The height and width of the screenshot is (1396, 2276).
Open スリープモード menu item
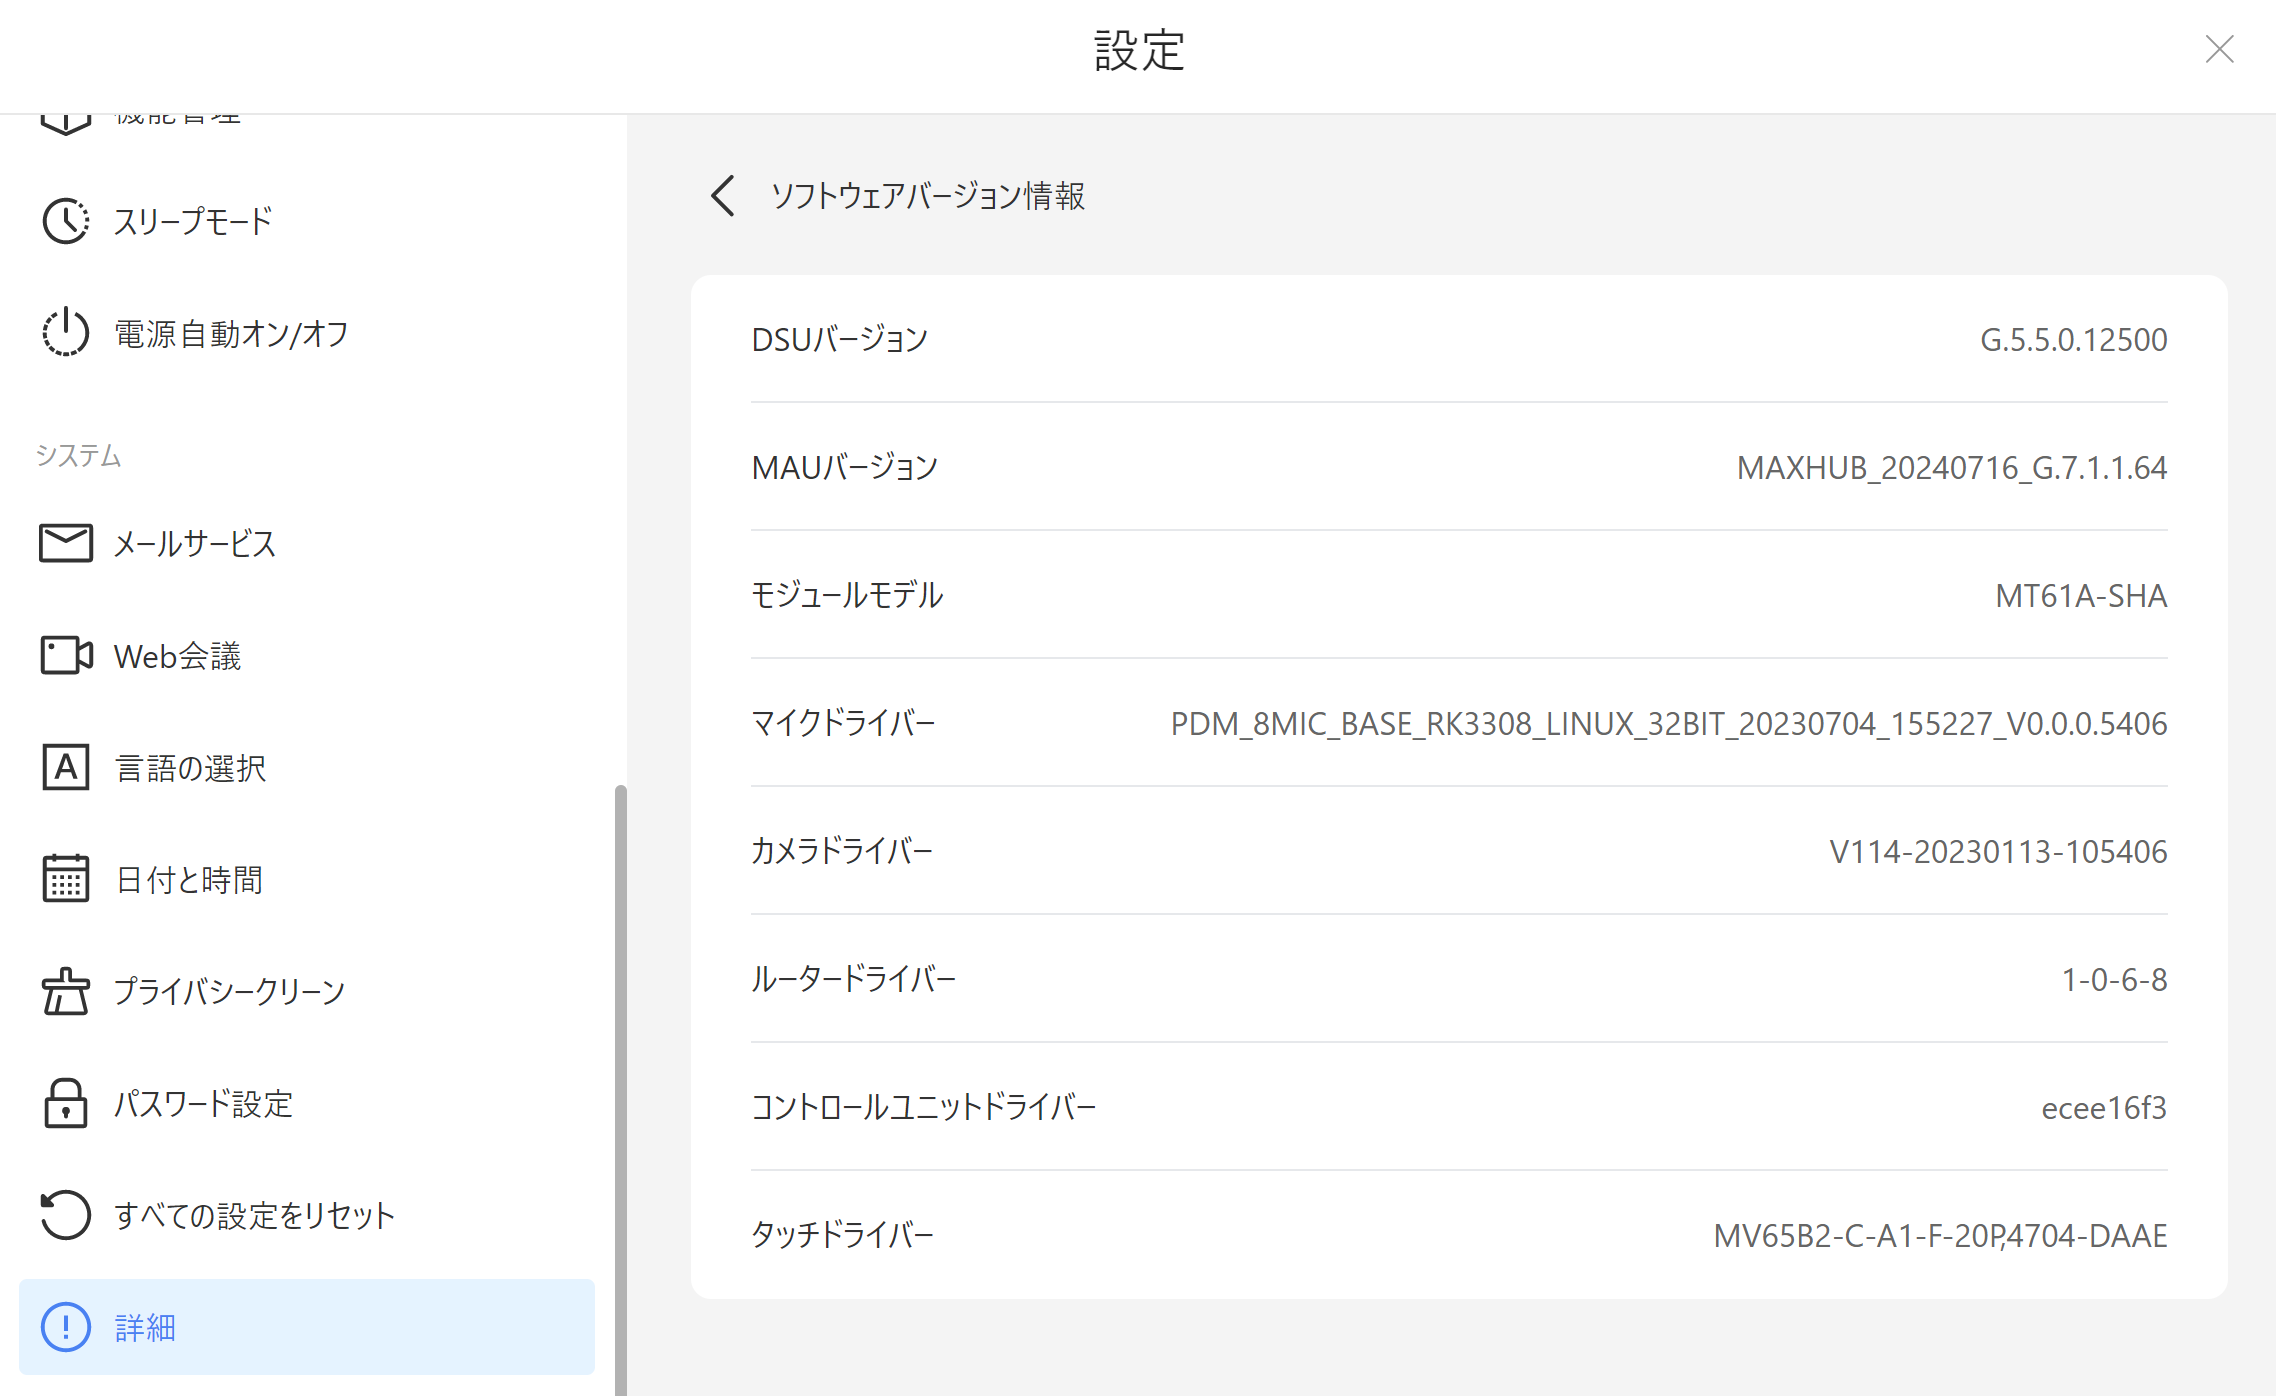click(193, 221)
